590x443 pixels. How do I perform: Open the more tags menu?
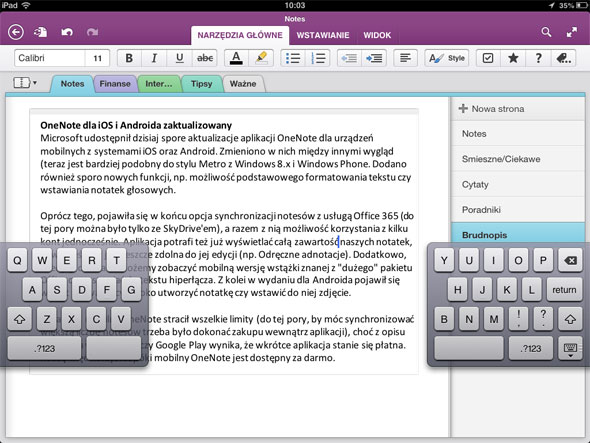pos(563,58)
